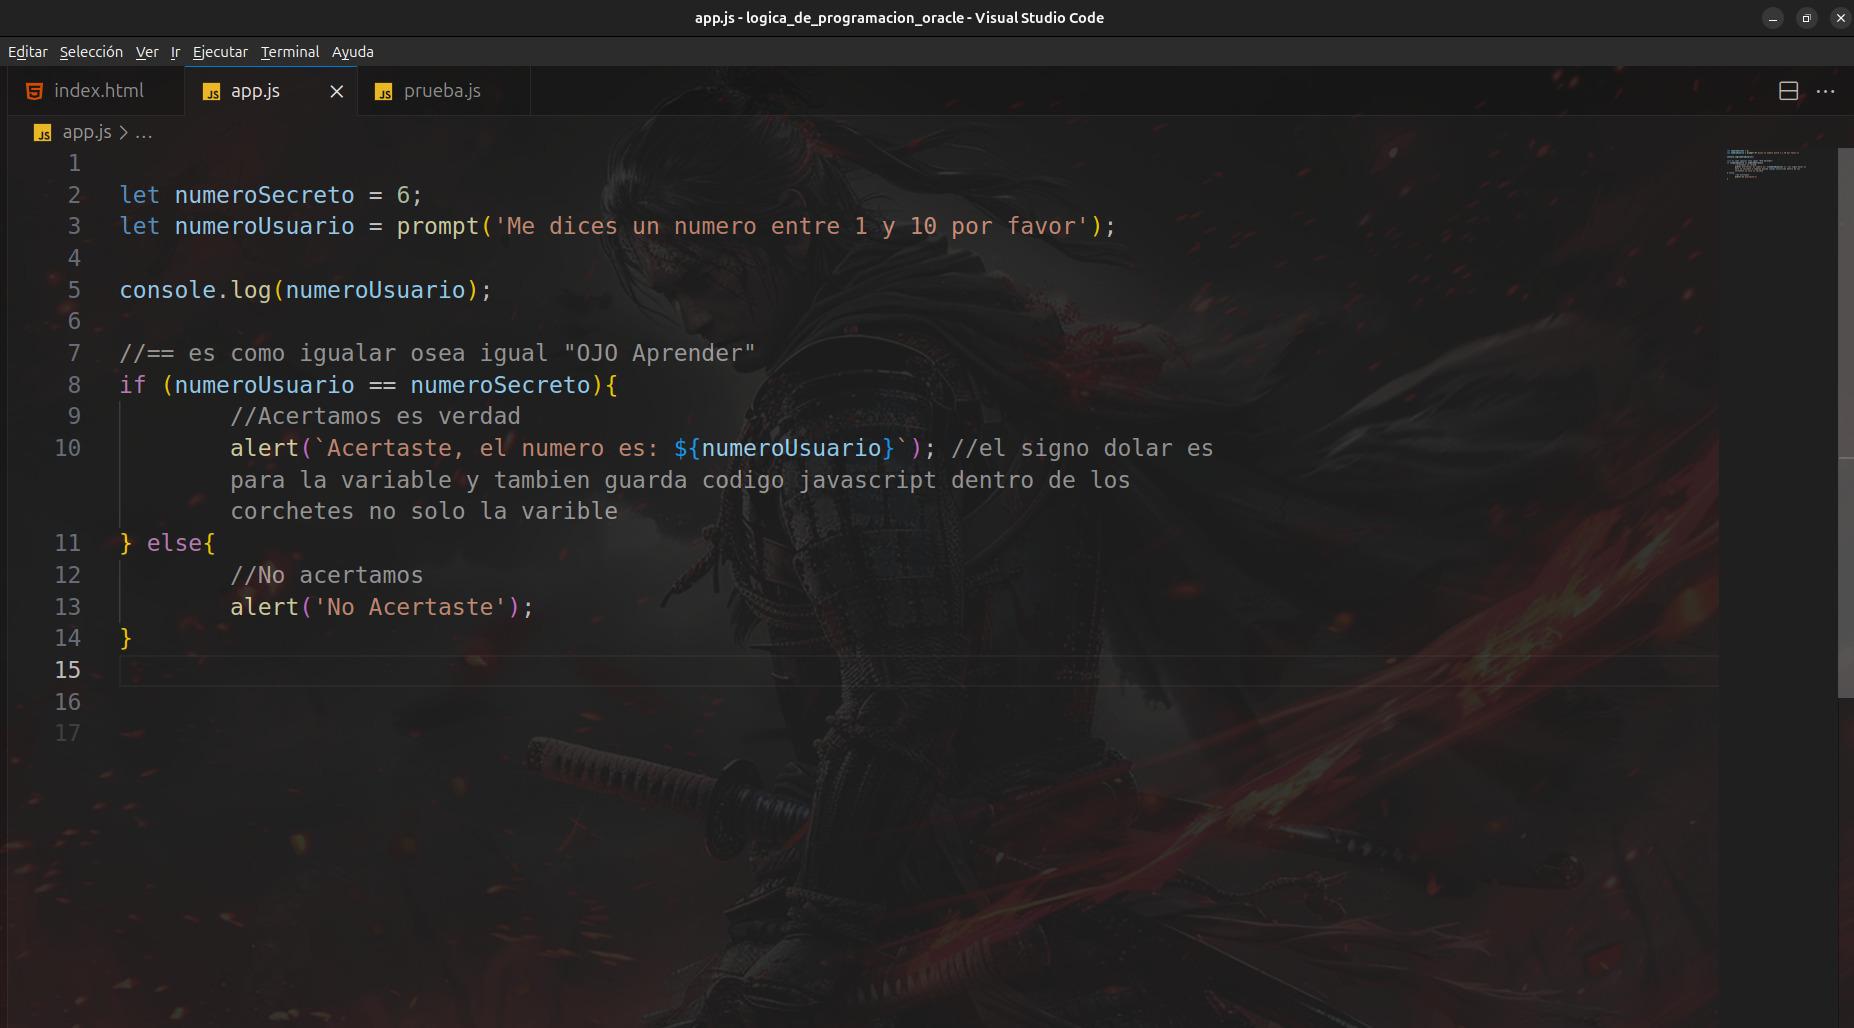1854x1028 pixels.
Task: Click line number 10 in the gutter
Action: tap(67, 448)
